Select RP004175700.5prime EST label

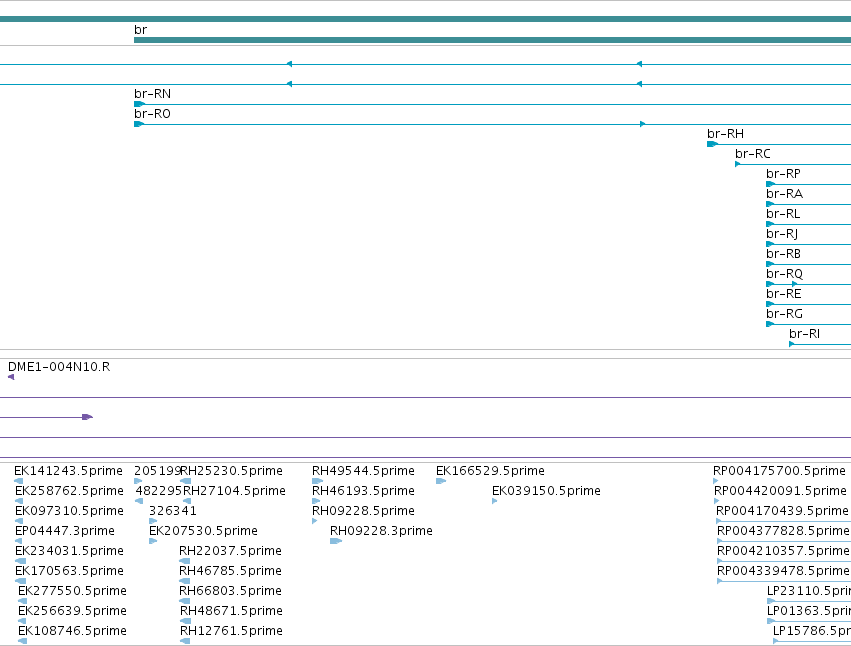[779, 471]
